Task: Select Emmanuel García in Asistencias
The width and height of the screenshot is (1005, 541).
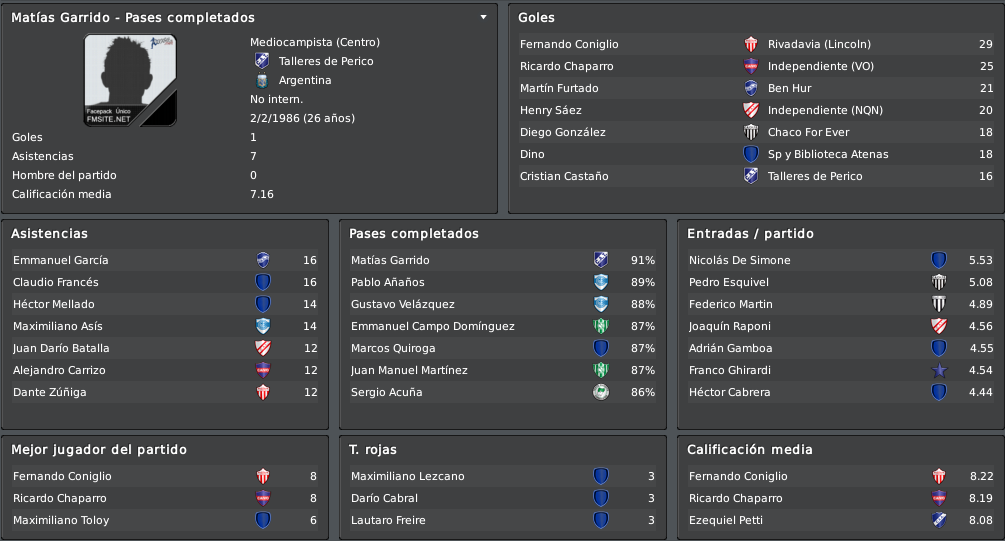Action: [x=60, y=260]
